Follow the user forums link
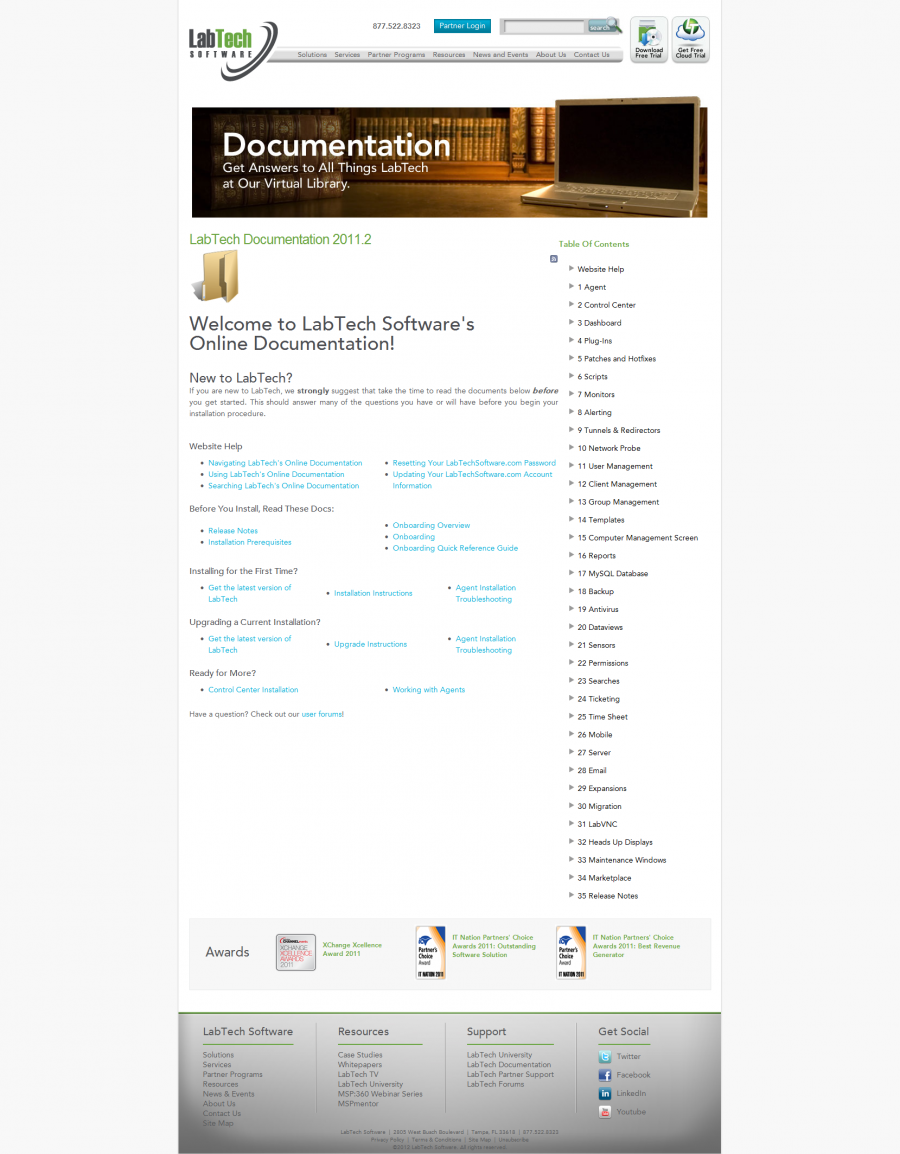The image size is (900, 1154). pyautogui.click(x=322, y=714)
